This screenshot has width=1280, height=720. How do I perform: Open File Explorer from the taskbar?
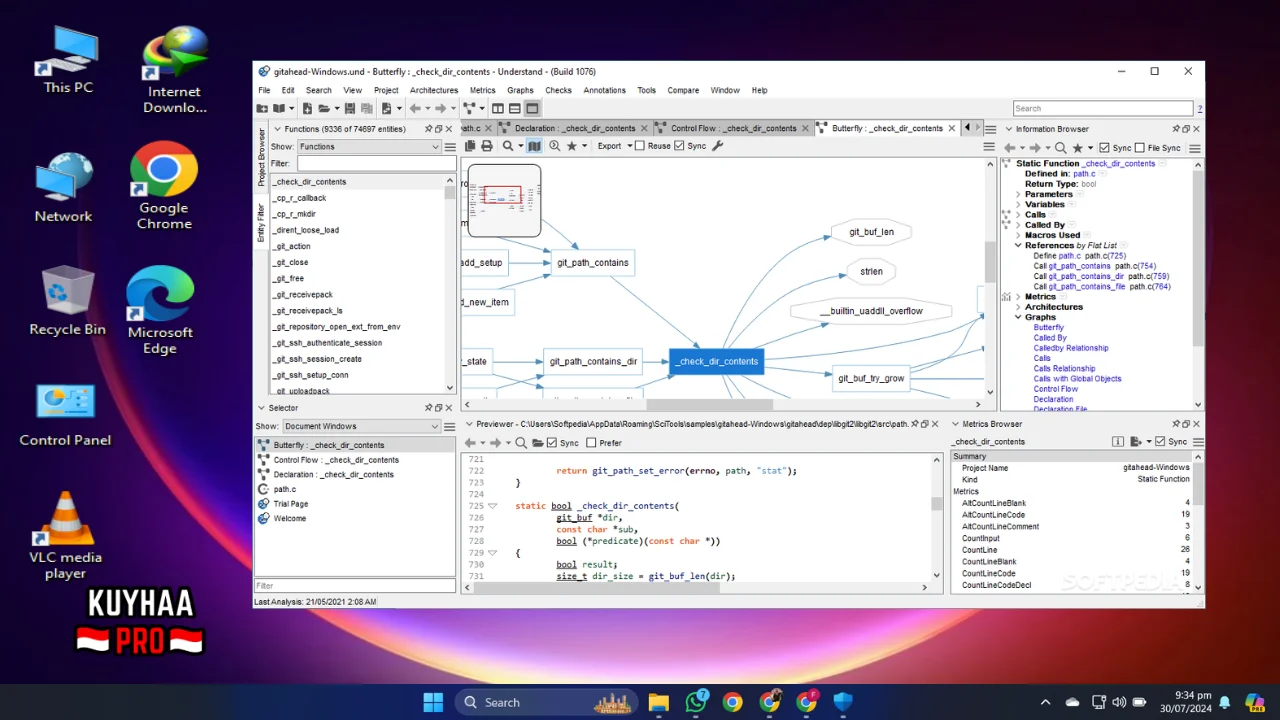point(658,702)
